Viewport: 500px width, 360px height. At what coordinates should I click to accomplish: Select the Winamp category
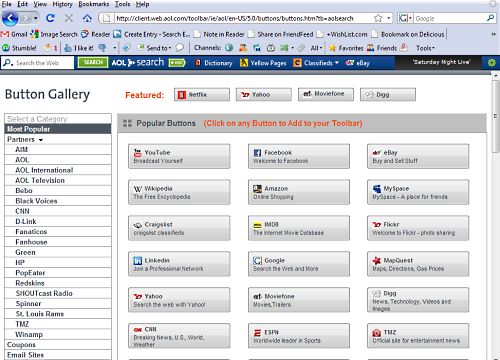point(58,334)
